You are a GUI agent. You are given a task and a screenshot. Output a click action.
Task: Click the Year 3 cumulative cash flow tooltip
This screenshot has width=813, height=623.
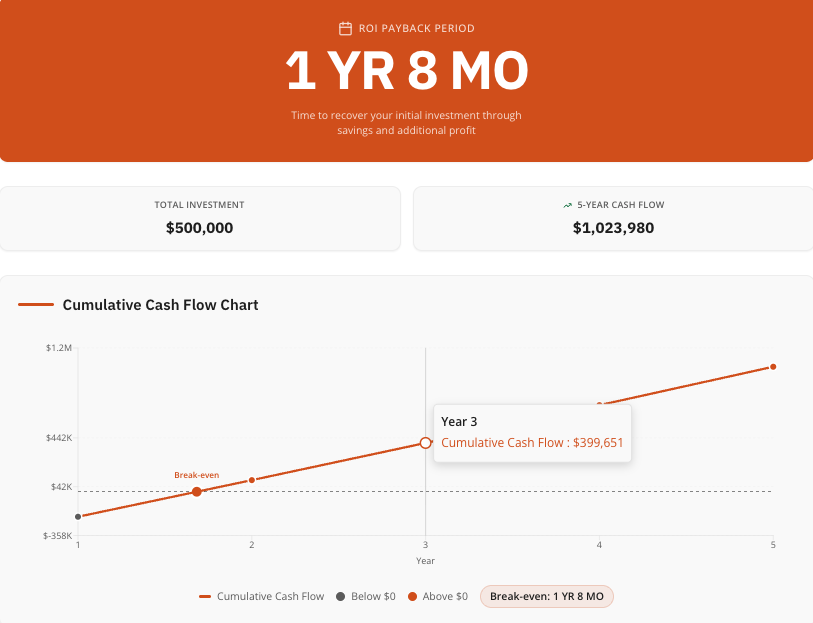click(x=532, y=433)
